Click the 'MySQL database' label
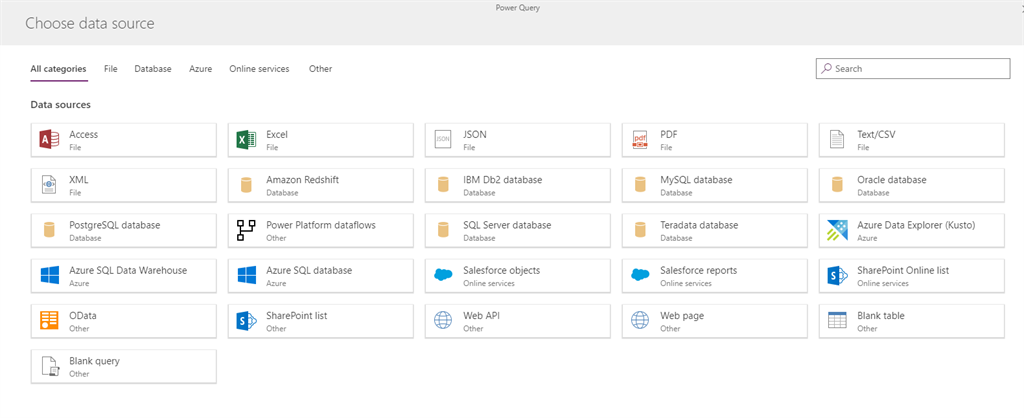 [x=696, y=180]
